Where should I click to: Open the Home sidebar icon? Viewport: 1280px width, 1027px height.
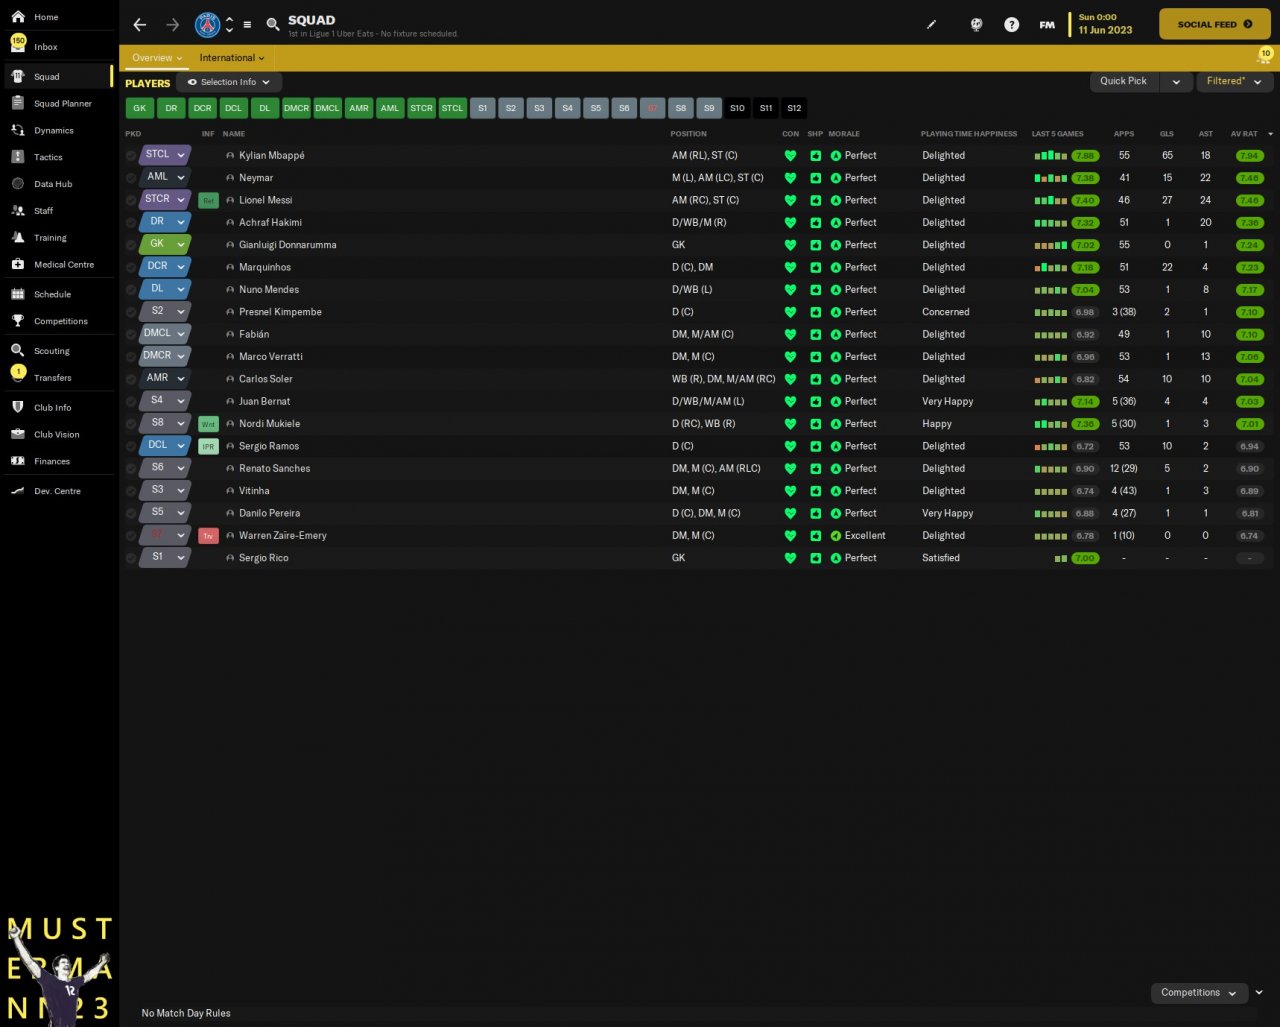click(18, 17)
